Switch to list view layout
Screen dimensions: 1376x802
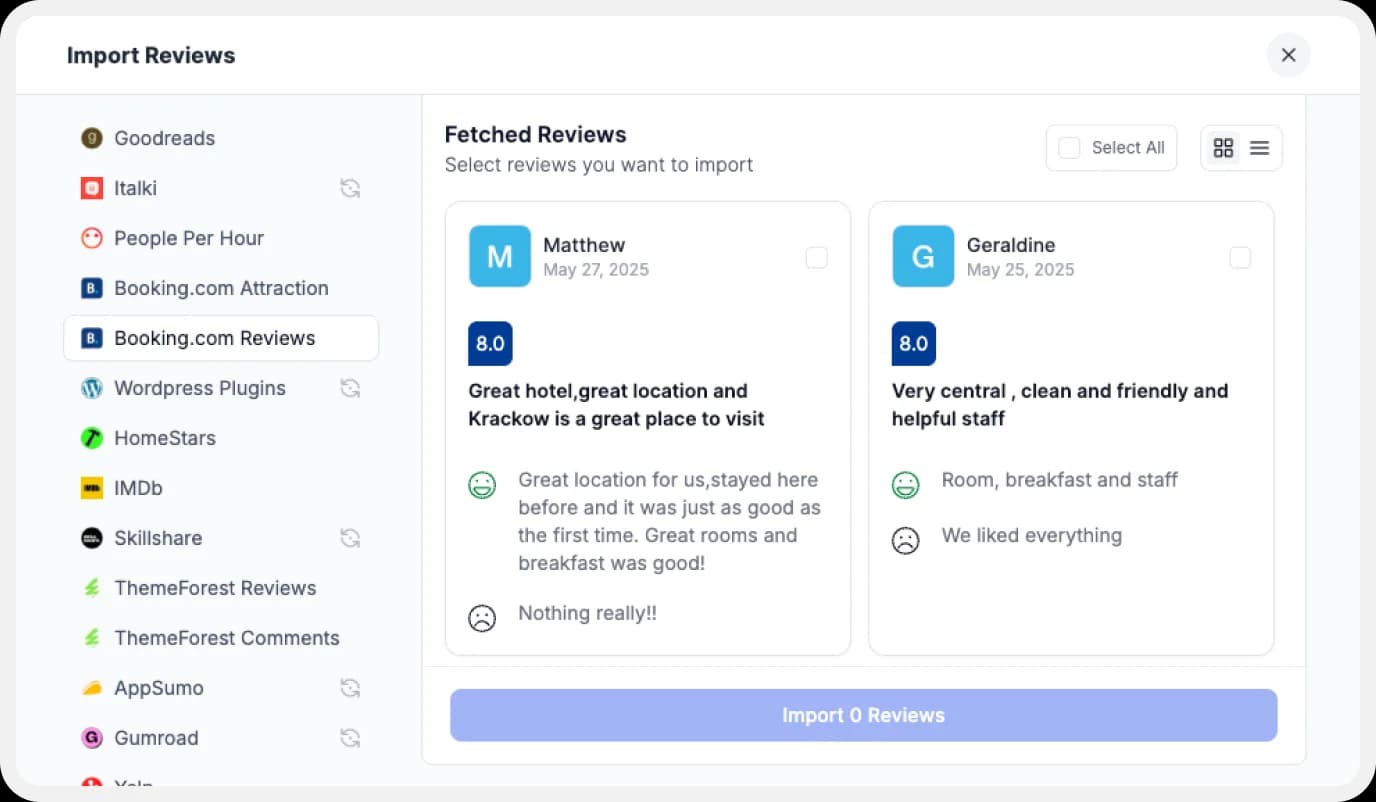coord(1259,146)
